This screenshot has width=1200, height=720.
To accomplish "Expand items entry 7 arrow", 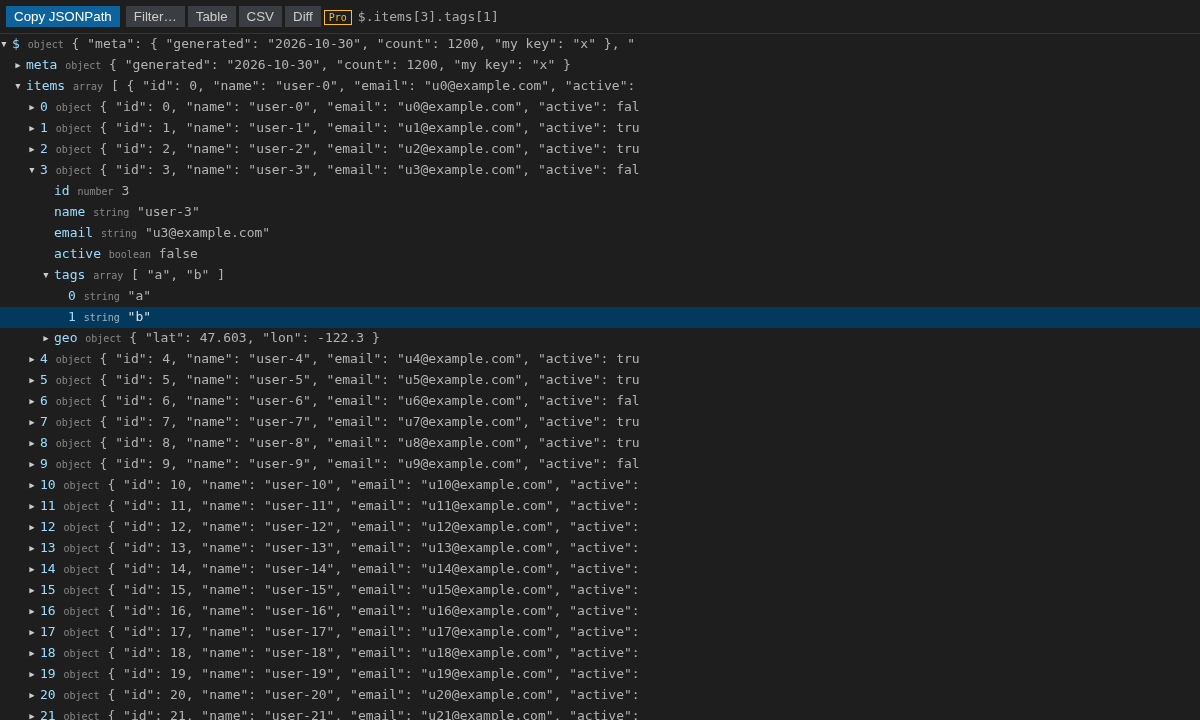I will tap(32, 422).
